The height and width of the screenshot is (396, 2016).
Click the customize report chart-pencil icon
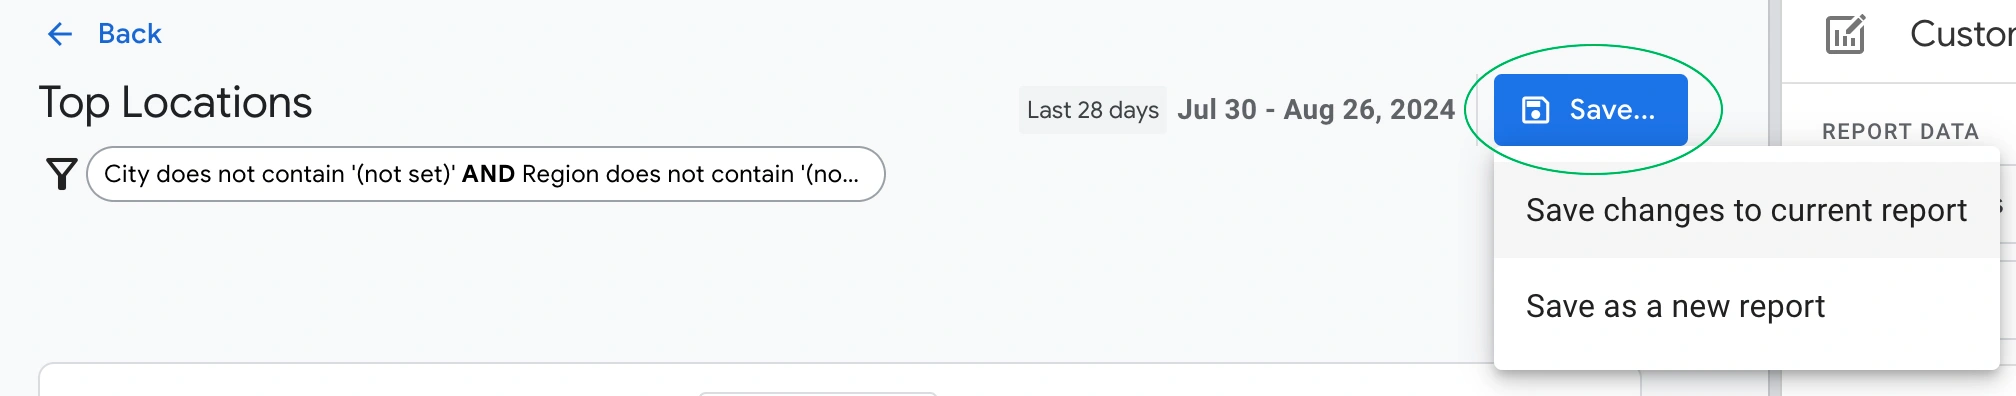(x=1845, y=34)
